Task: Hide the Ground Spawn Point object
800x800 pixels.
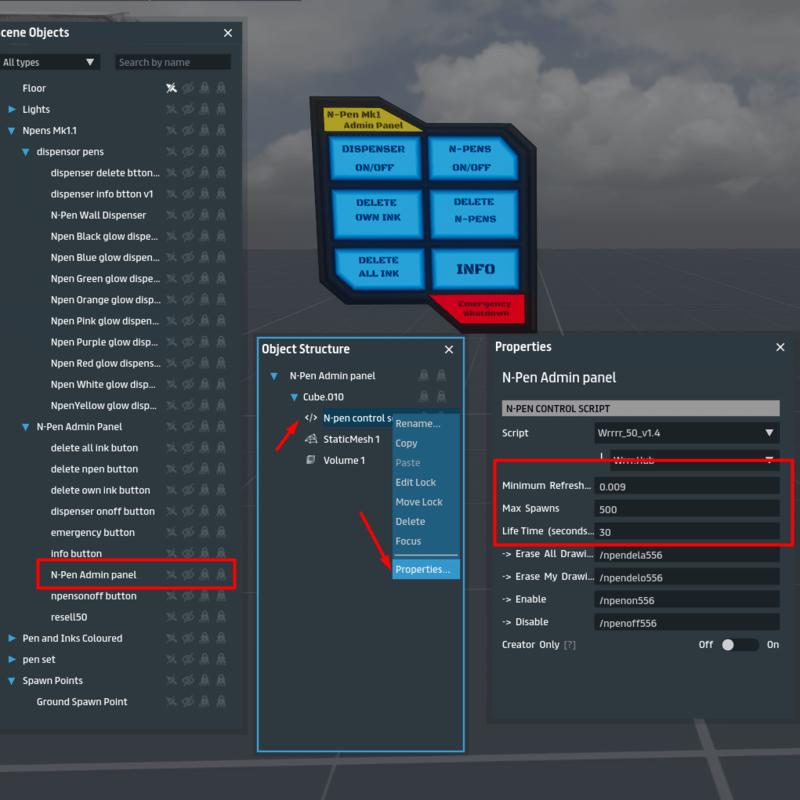Action: (x=188, y=702)
